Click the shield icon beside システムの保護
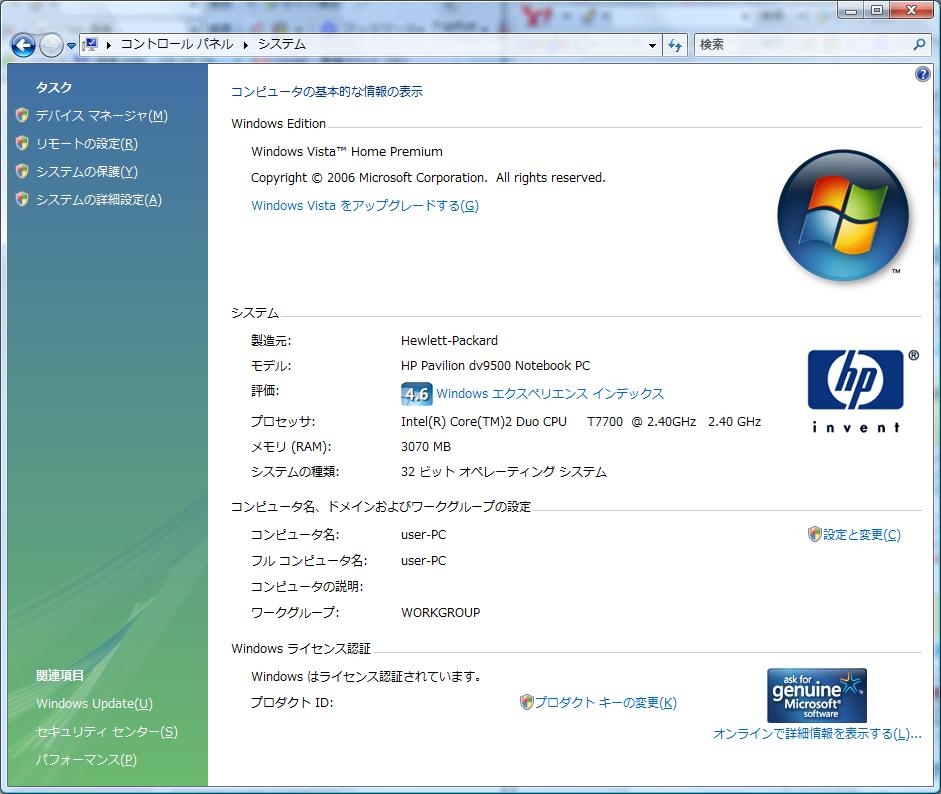 (22, 172)
